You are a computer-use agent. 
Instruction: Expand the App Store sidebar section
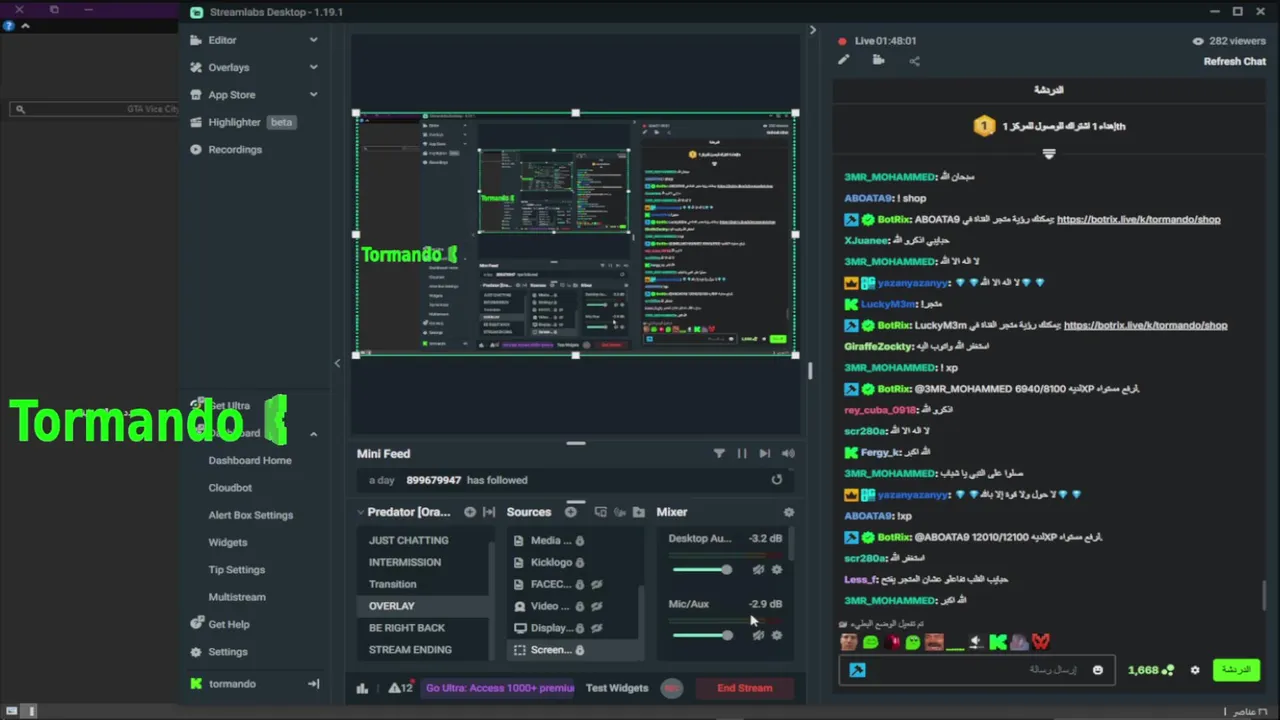[x=313, y=94]
